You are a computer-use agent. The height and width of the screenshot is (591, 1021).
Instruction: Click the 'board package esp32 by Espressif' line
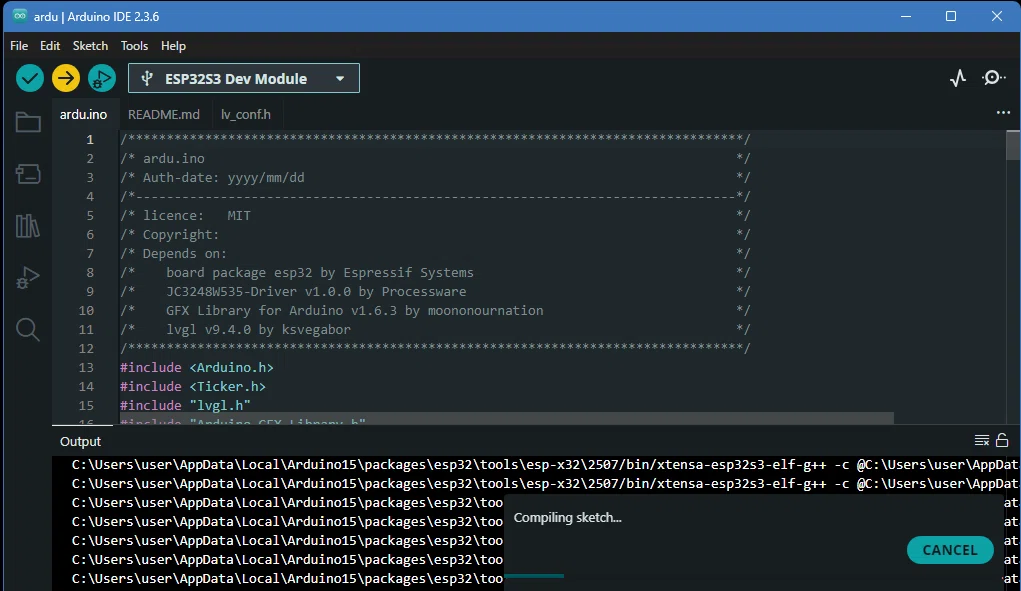(x=435, y=272)
